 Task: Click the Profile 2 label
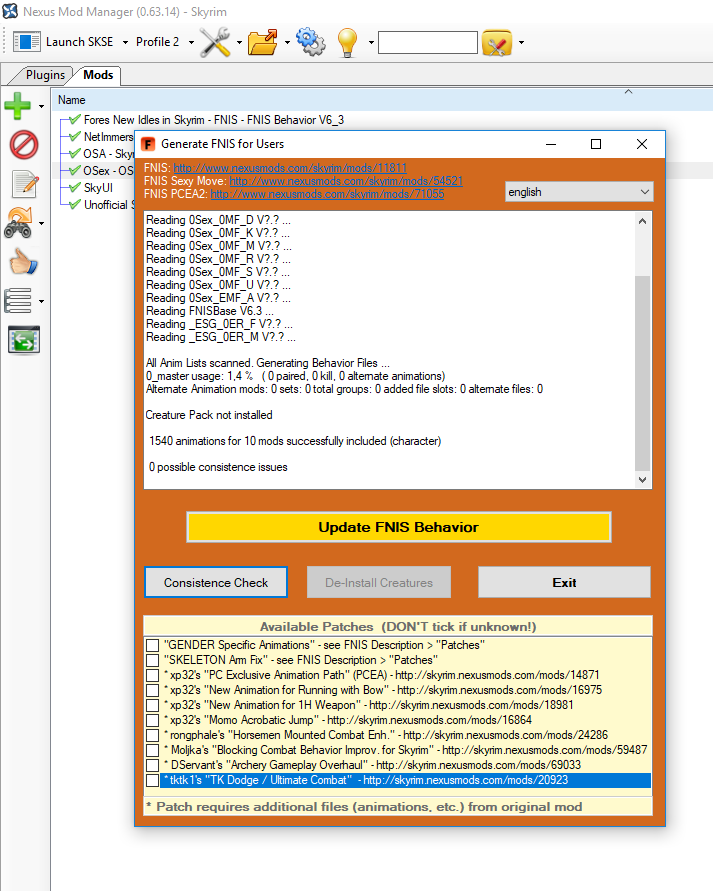[x=157, y=42]
